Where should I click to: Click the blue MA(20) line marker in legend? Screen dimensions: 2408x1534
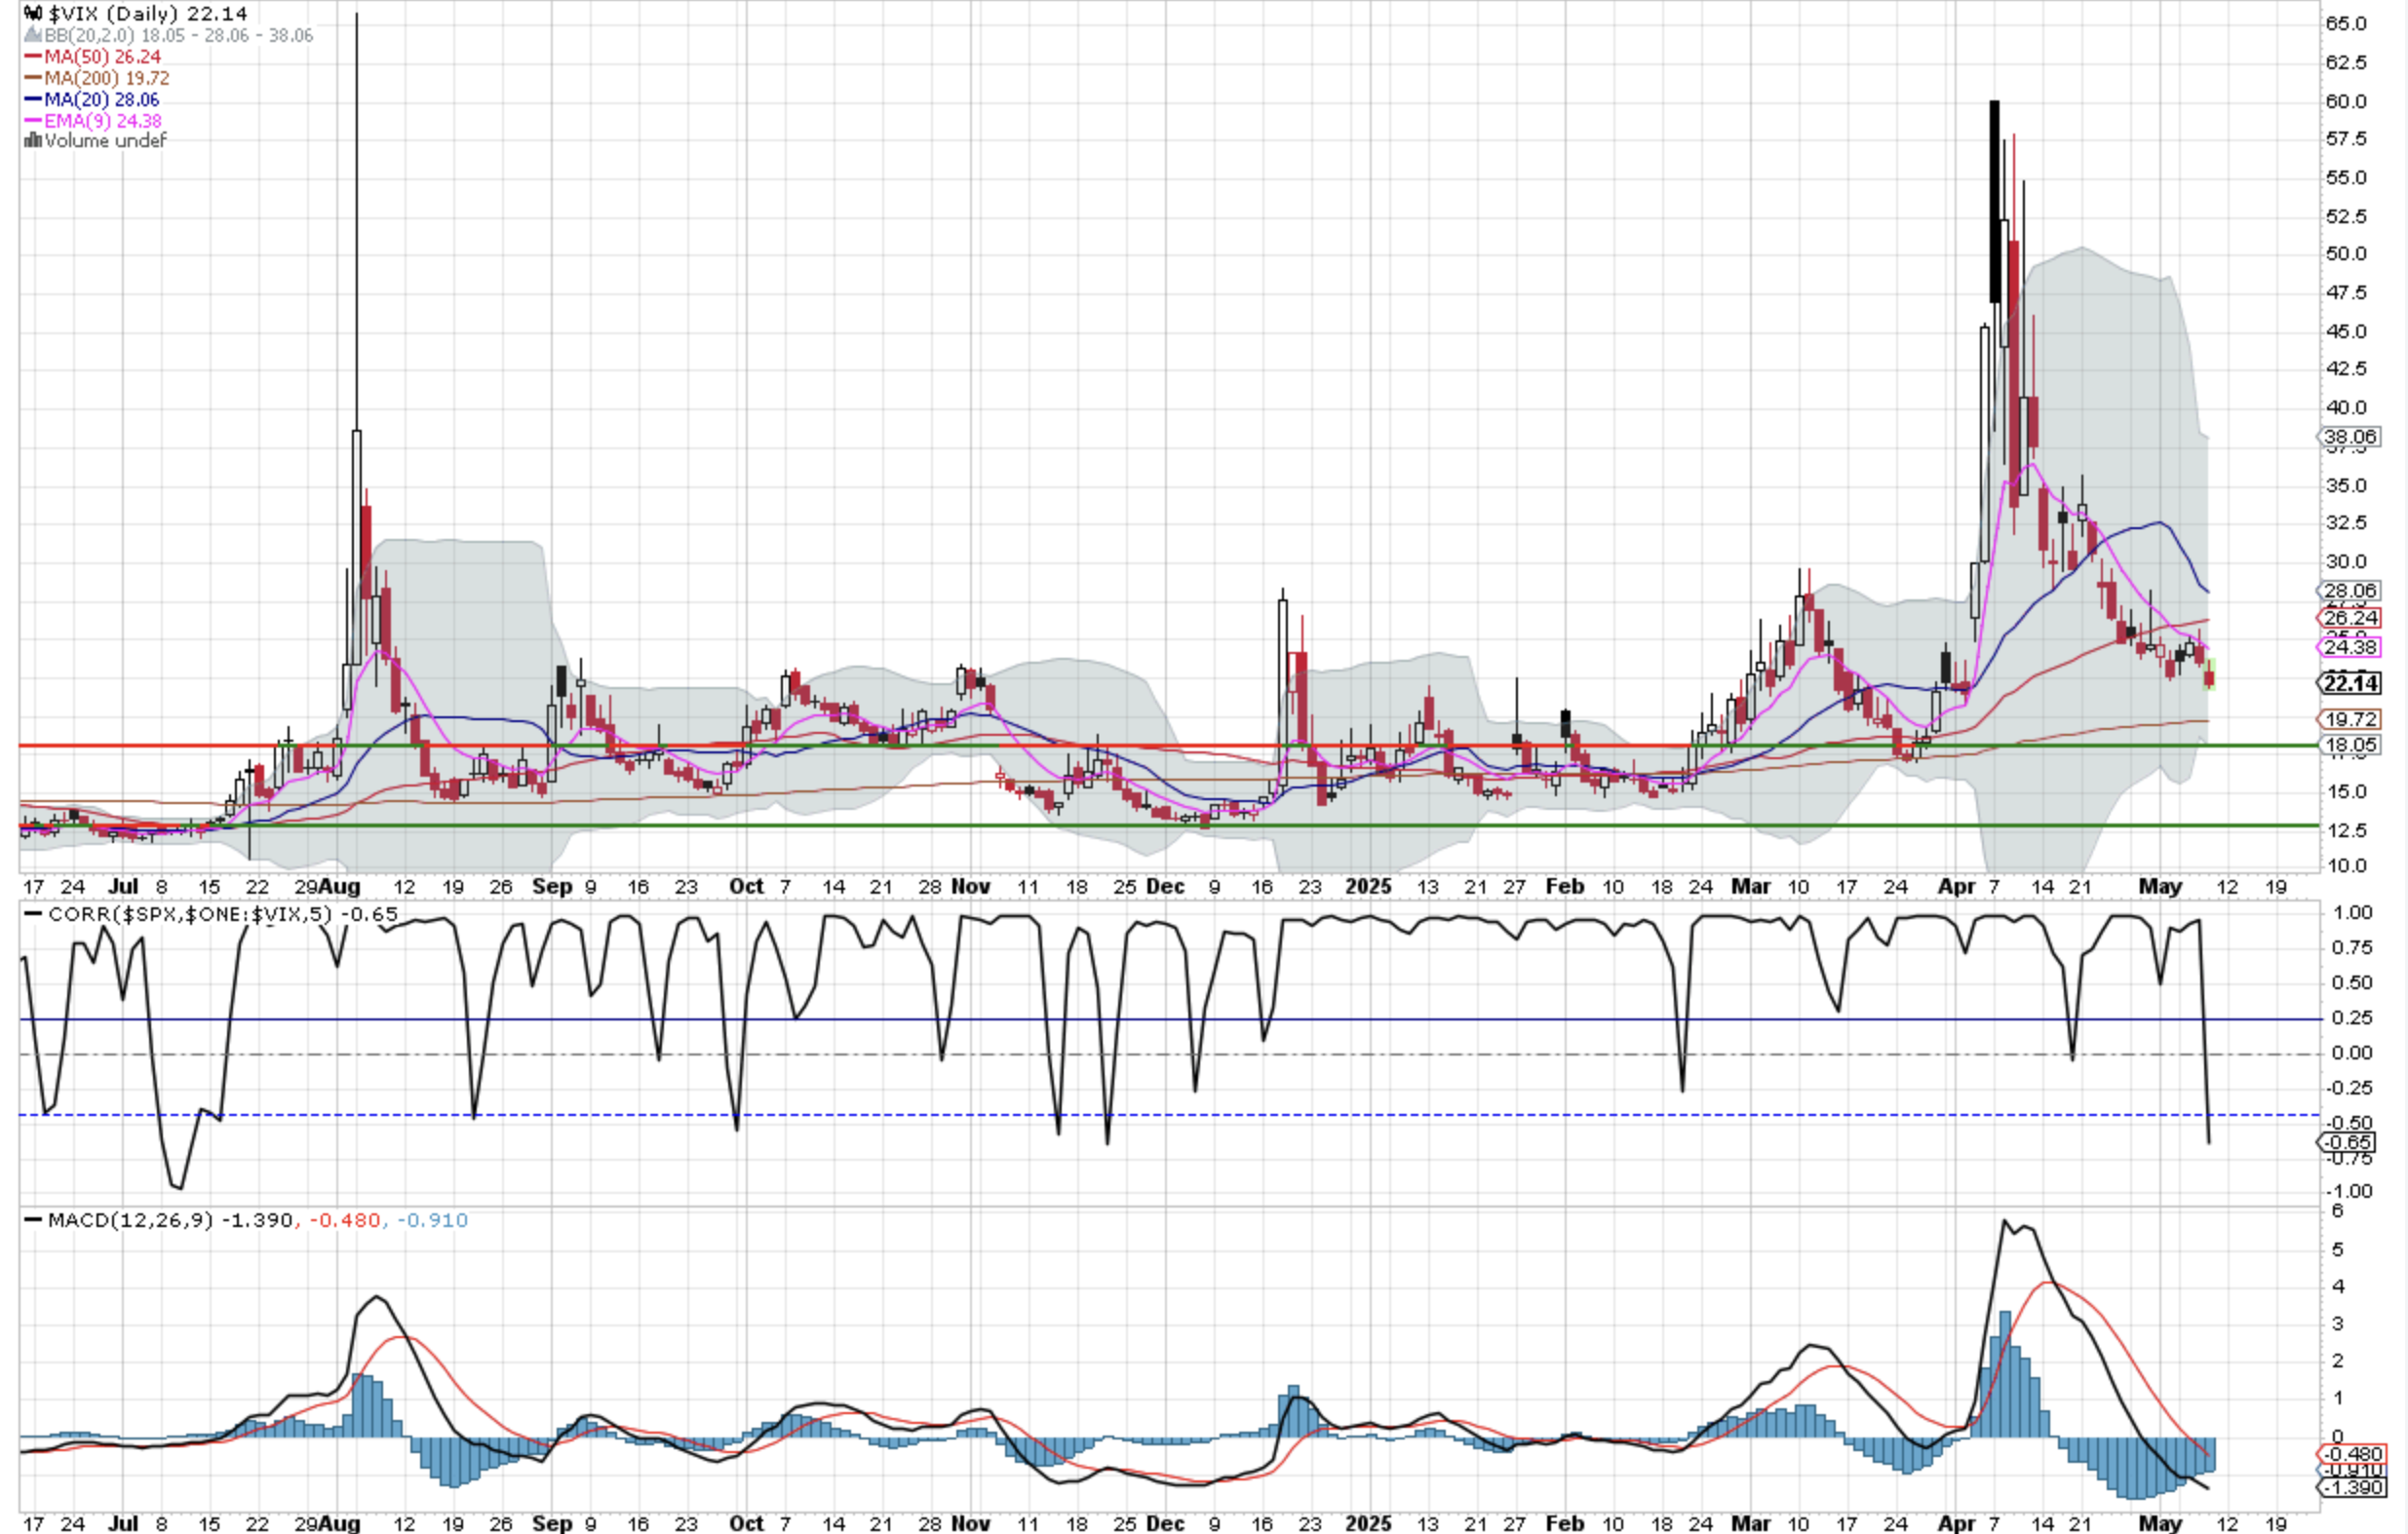click(x=32, y=99)
